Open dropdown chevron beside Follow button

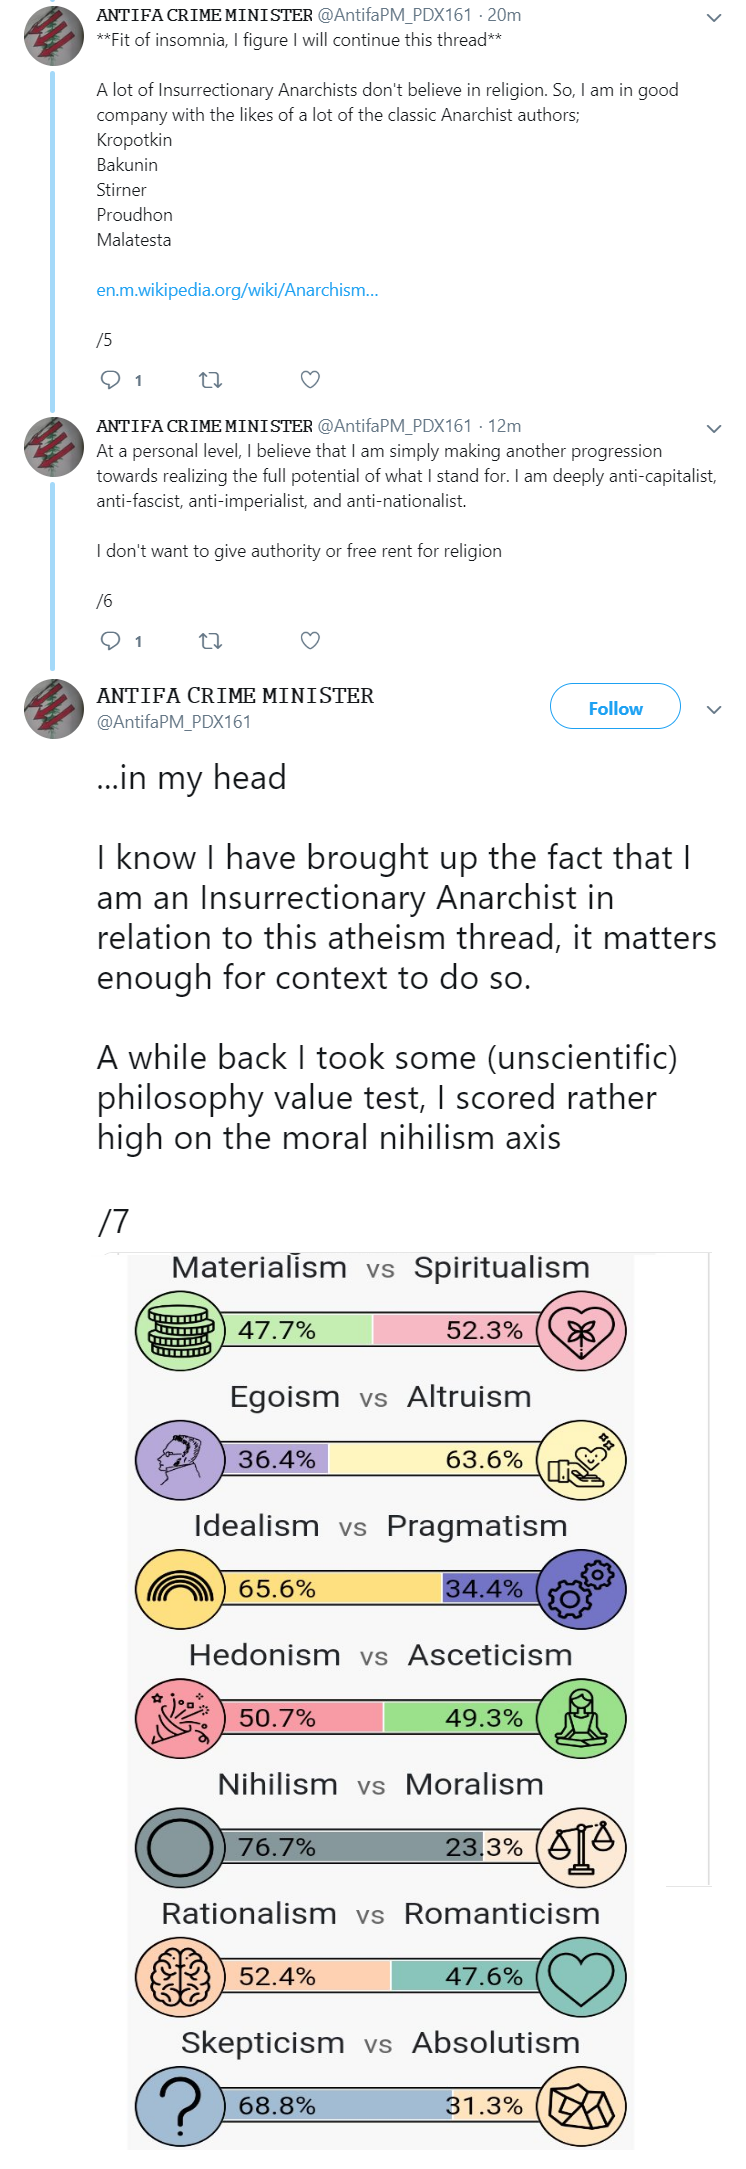click(714, 709)
